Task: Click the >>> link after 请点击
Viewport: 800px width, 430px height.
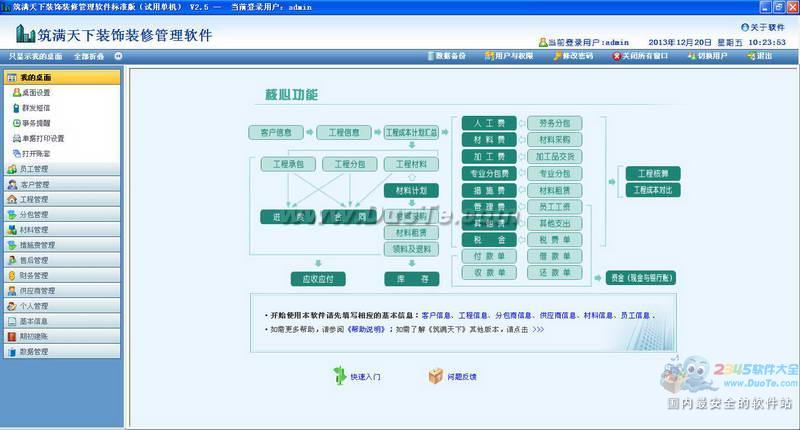Action: click(538, 330)
